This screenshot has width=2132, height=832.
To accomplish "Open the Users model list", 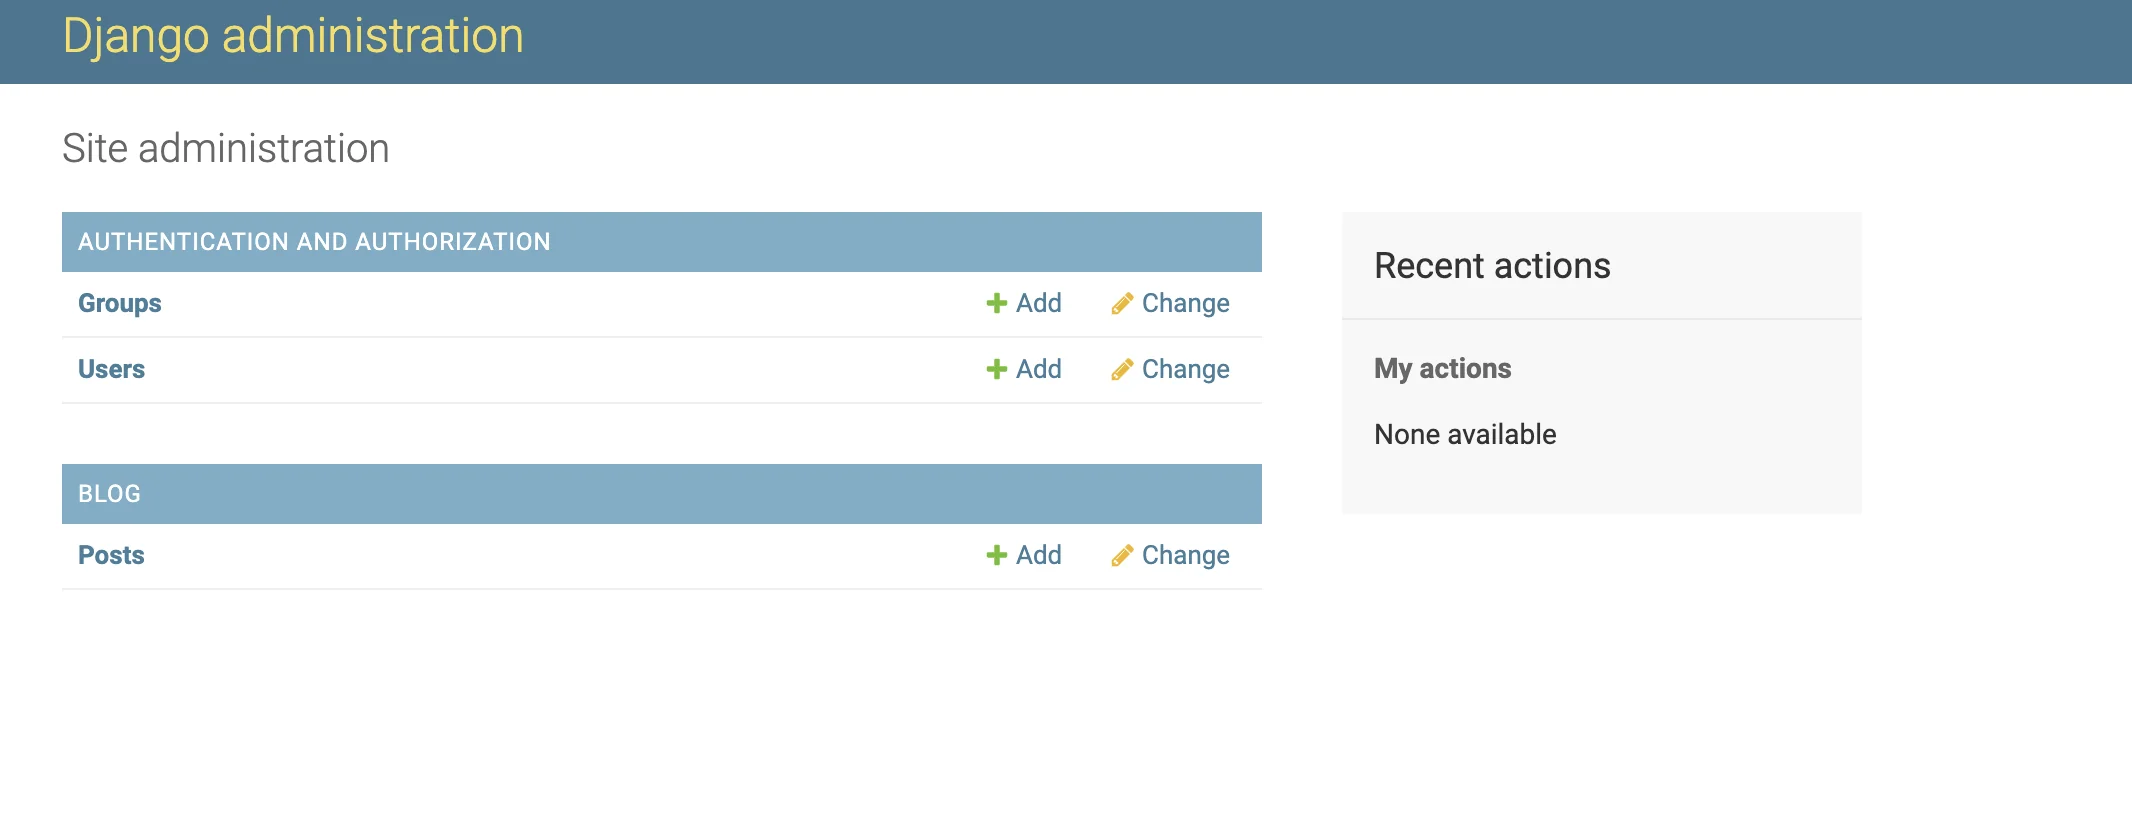I will click(111, 369).
